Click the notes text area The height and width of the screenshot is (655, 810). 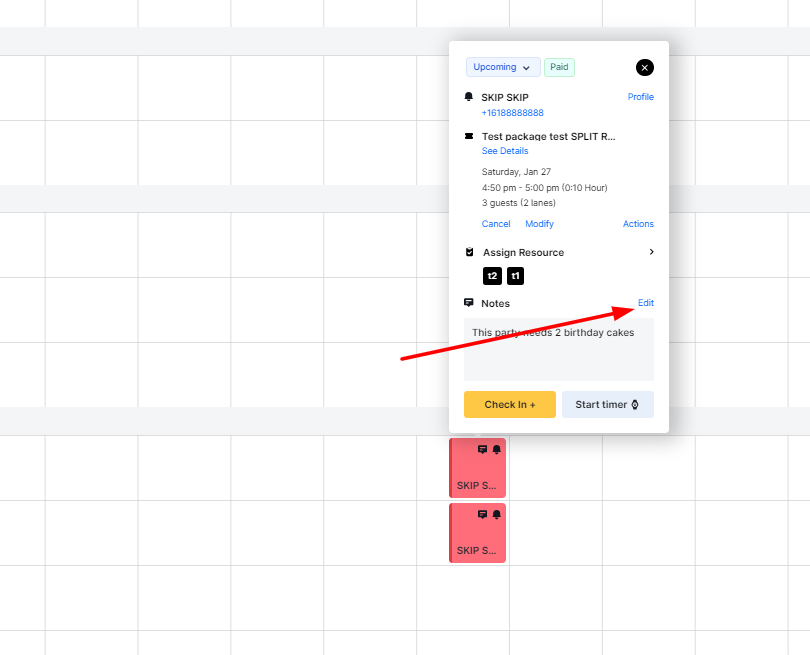(x=558, y=350)
